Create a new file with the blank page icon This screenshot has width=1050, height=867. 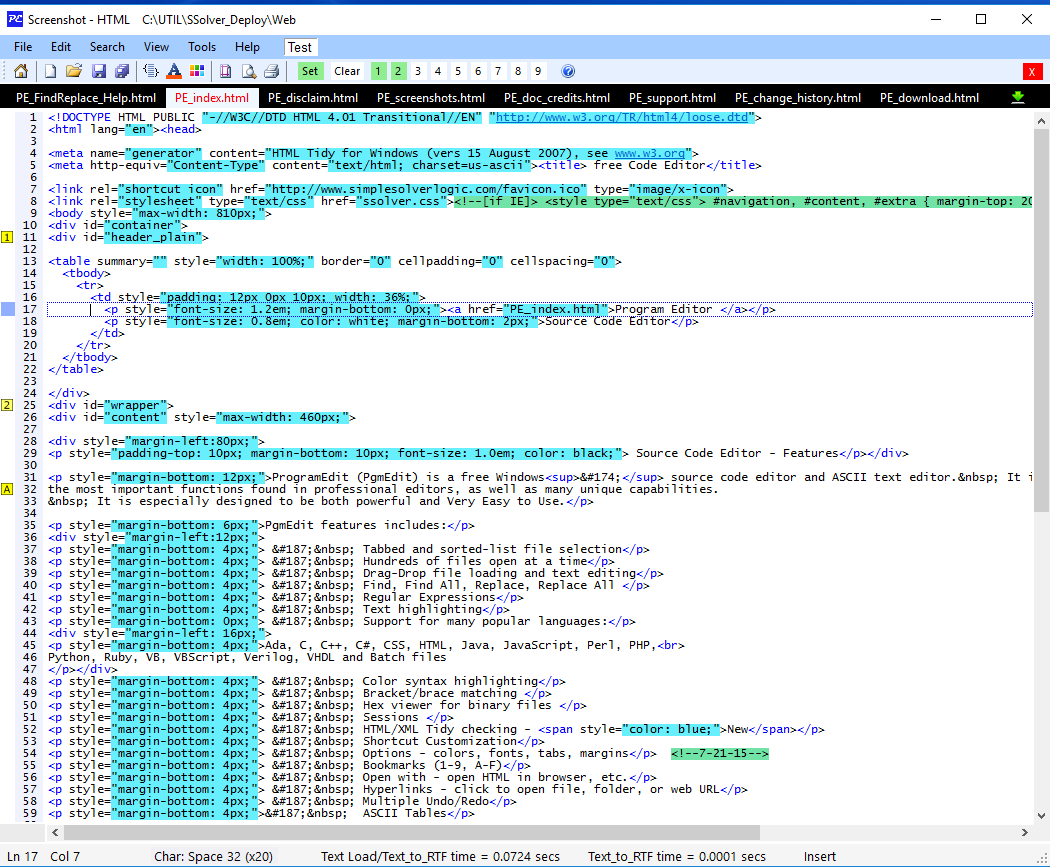(50, 71)
